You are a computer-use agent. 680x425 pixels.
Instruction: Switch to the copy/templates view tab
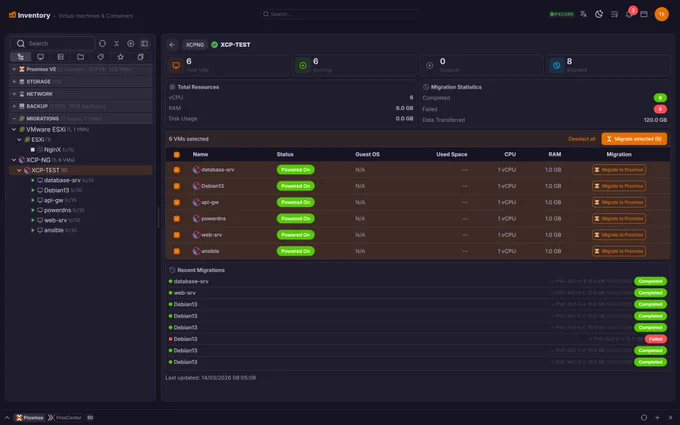(x=140, y=57)
